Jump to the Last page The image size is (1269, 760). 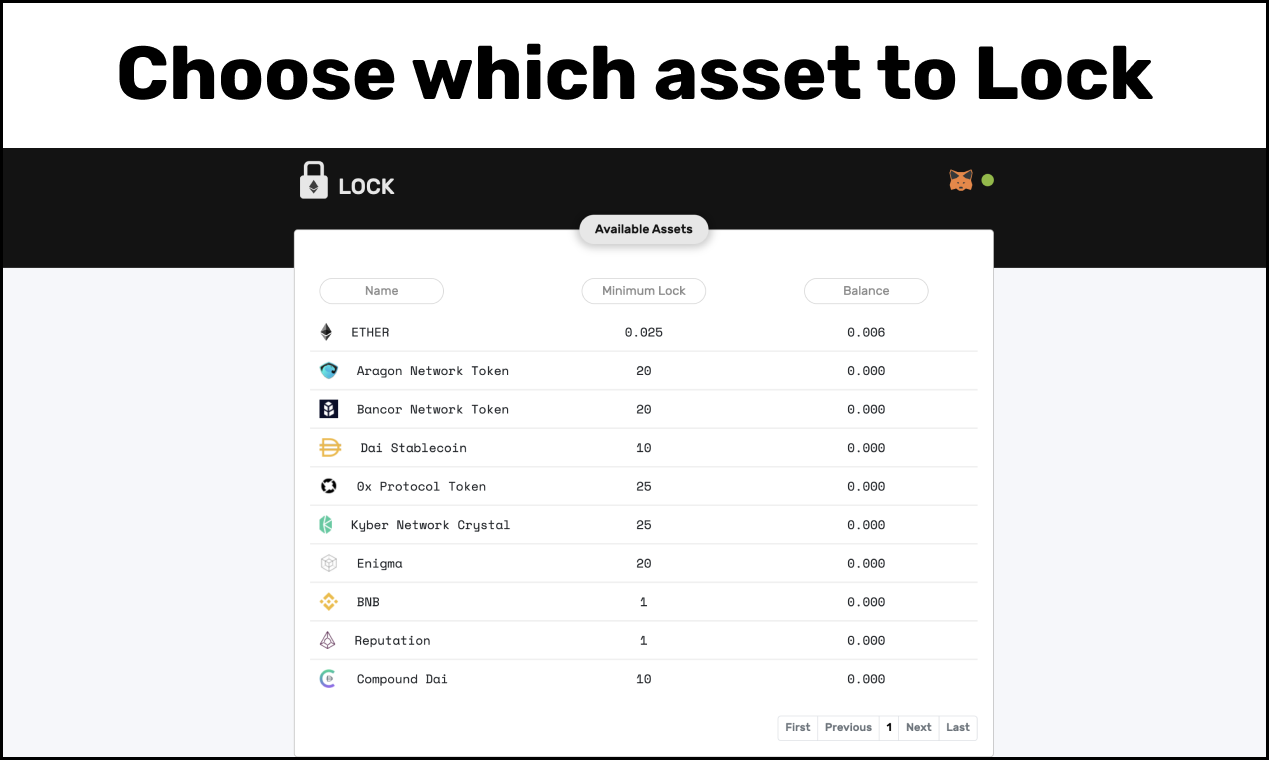tap(957, 727)
